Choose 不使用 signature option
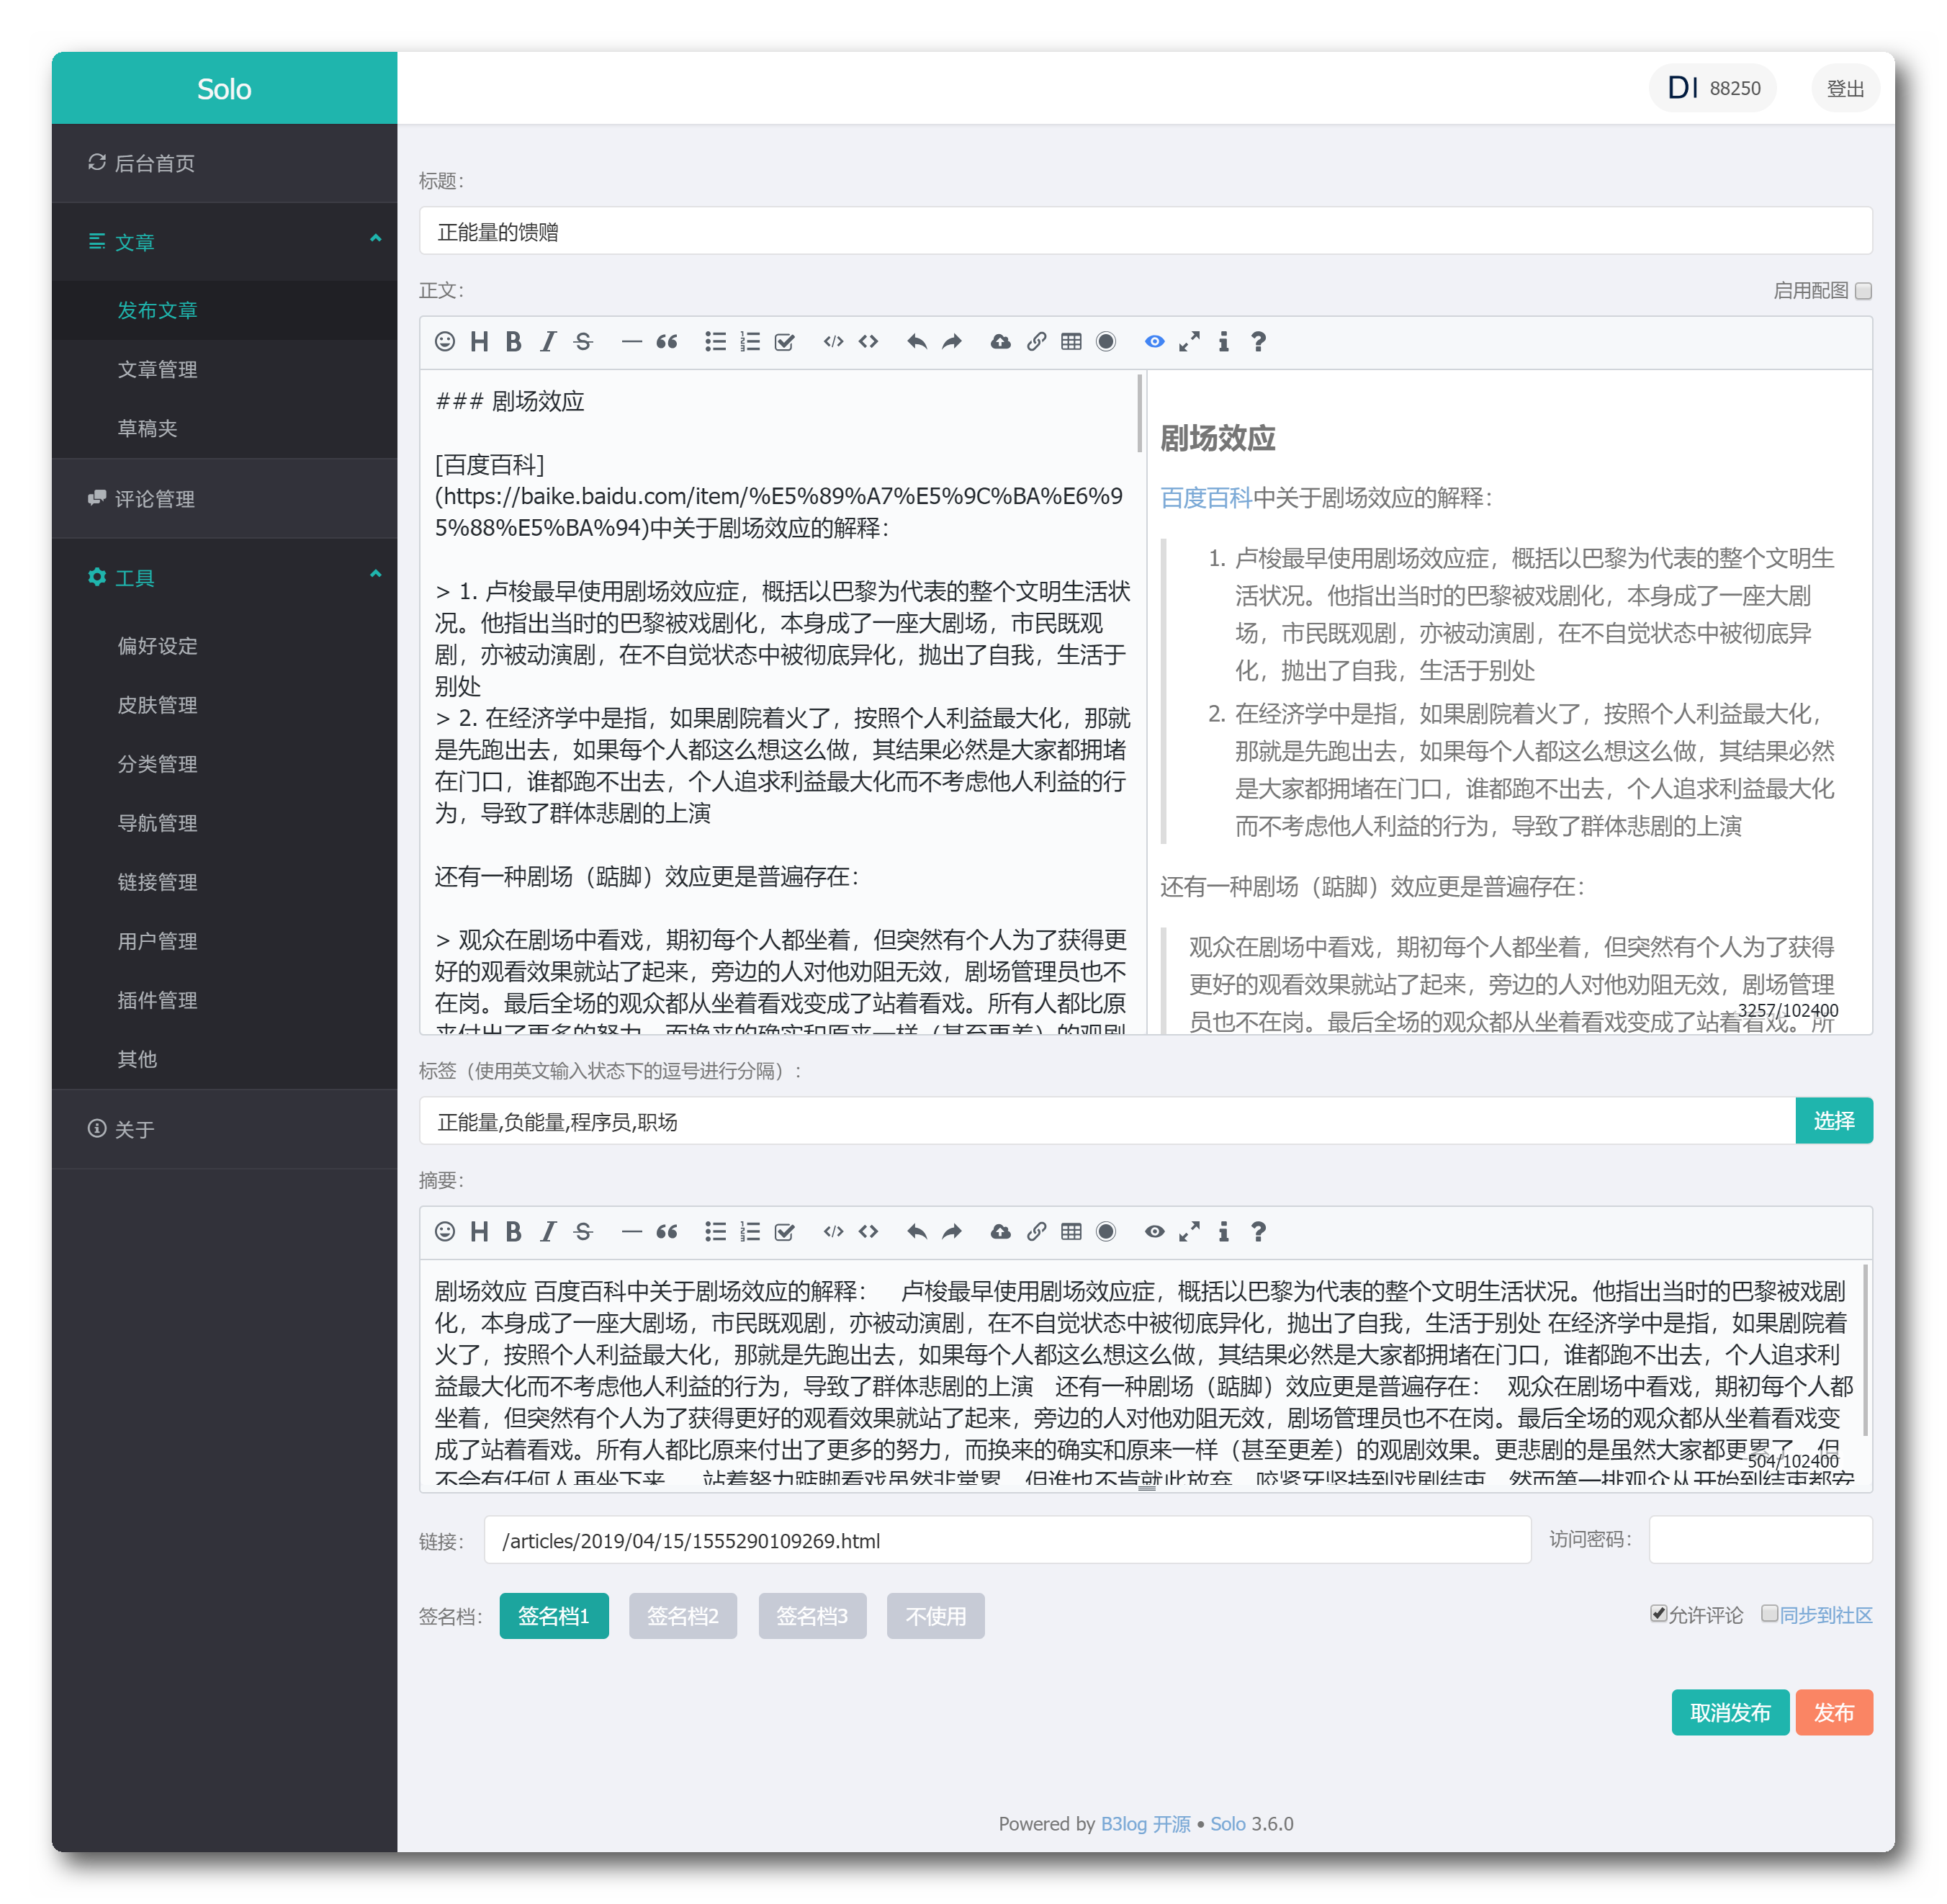 pos(935,1616)
